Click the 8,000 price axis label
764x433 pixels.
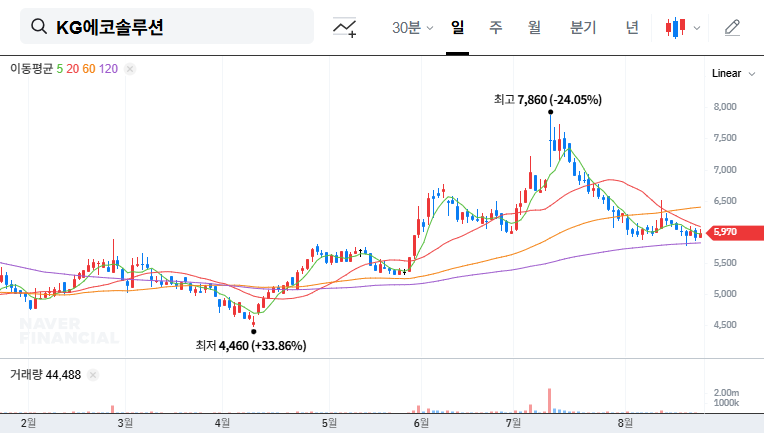tap(725, 107)
